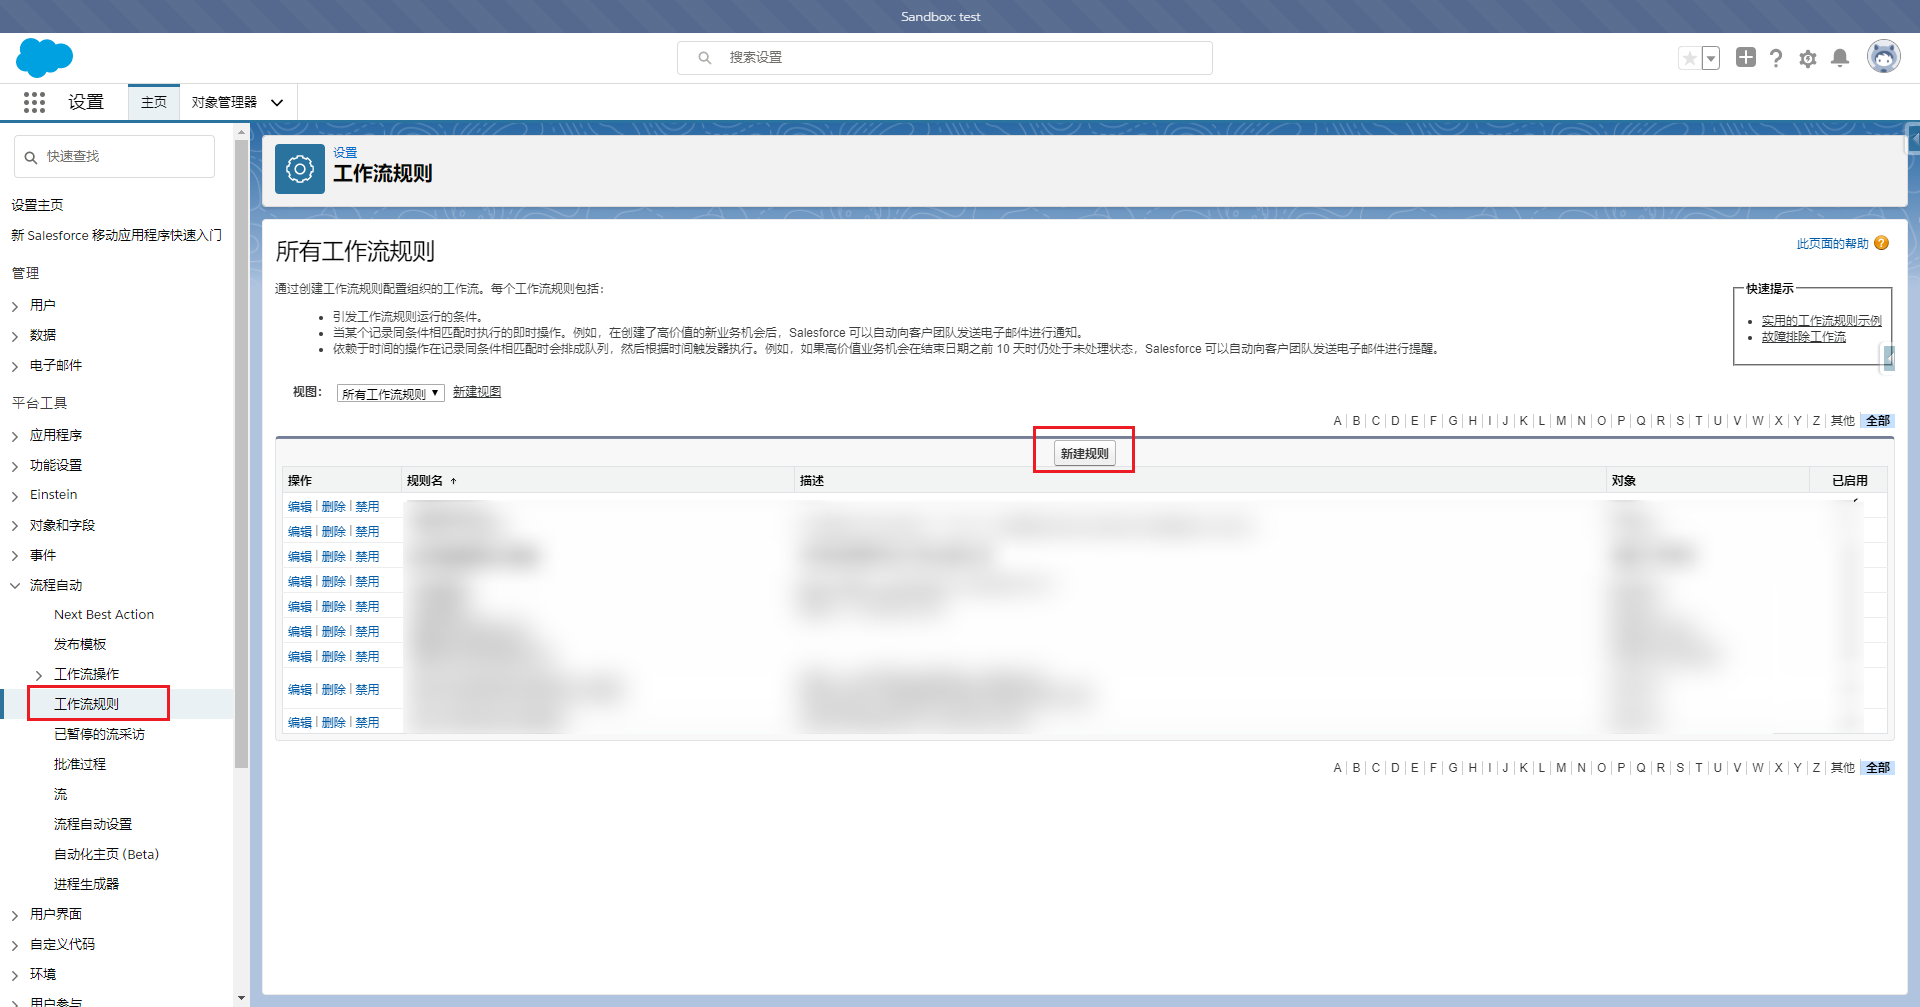Click the Salesforce cloud logo
The width and height of the screenshot is (1920, 1007).
pyautogui.click(x=44, y=57)
